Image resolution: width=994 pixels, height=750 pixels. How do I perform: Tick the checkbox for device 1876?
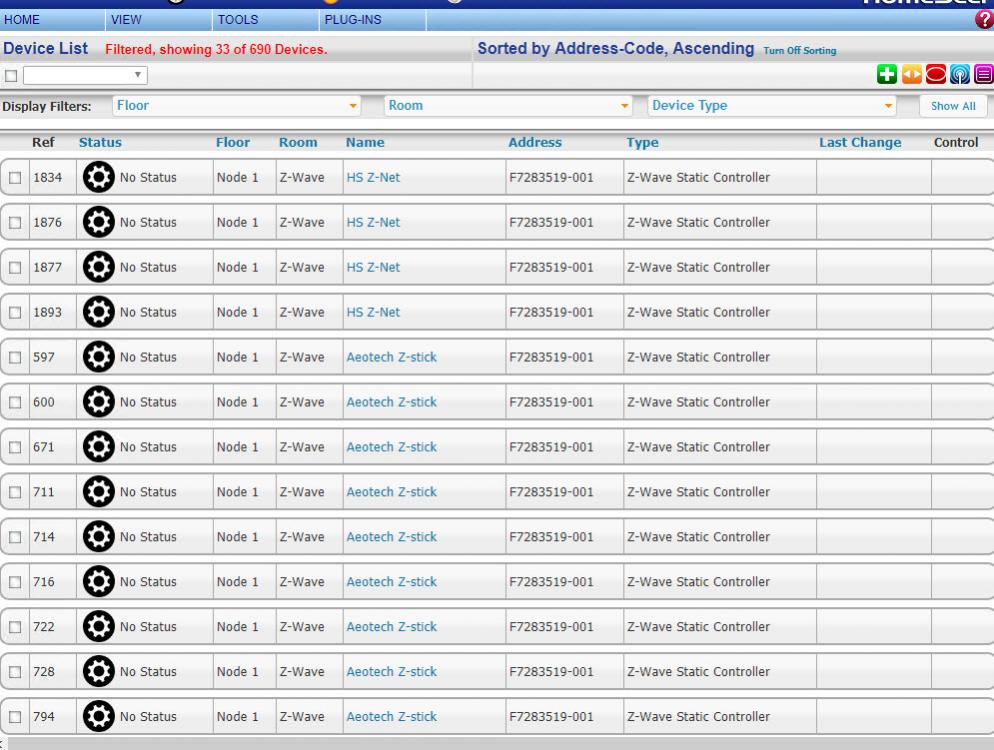pyautogui.click(x=15, y=223)
